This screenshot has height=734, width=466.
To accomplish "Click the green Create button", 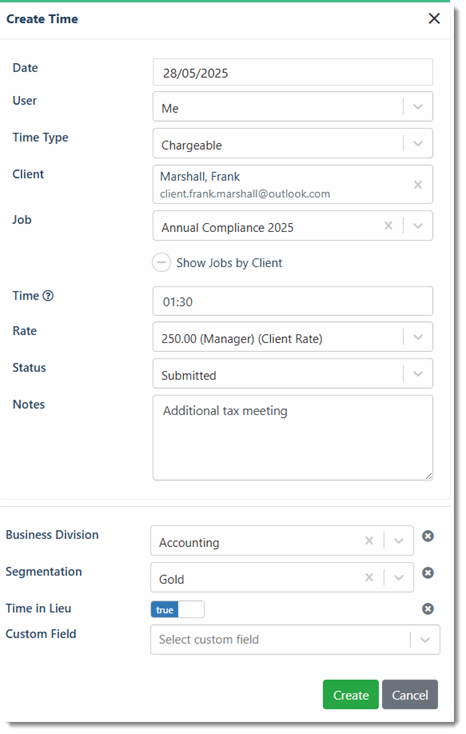I will (x=350, y=695).
